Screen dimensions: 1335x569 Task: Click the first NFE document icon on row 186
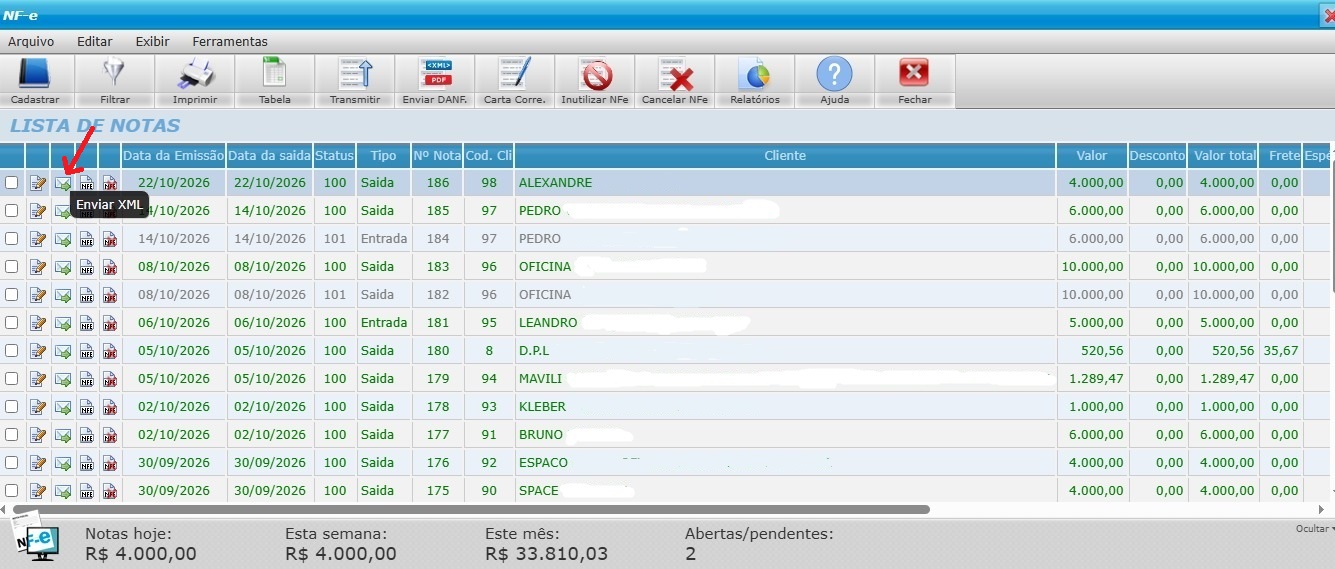(x=87, y=183)
